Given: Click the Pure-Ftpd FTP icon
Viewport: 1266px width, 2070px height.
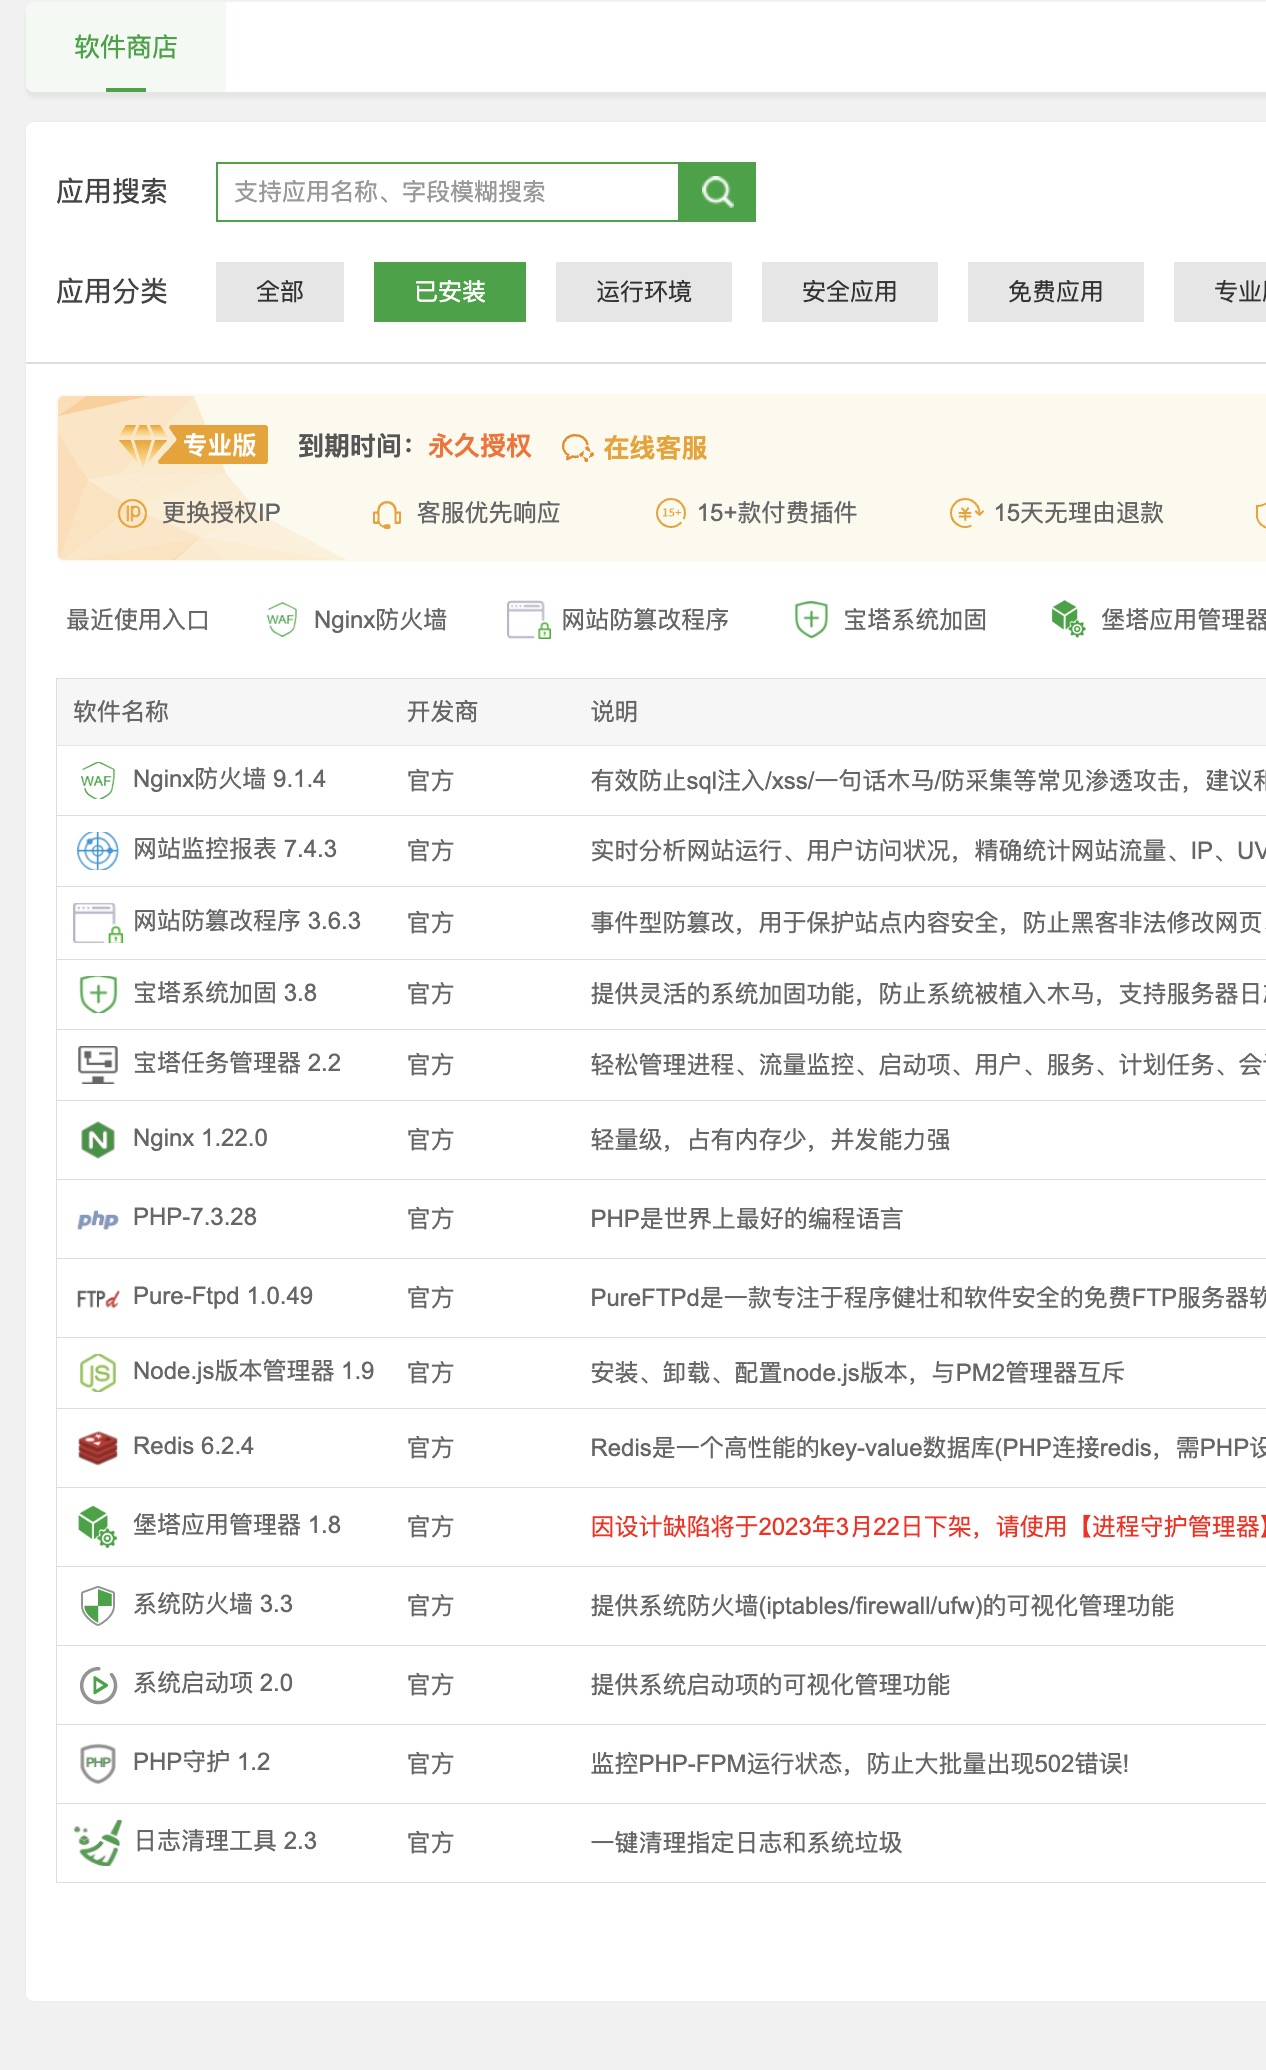Looking at the screenshot, I should [x=97, y=1298].
